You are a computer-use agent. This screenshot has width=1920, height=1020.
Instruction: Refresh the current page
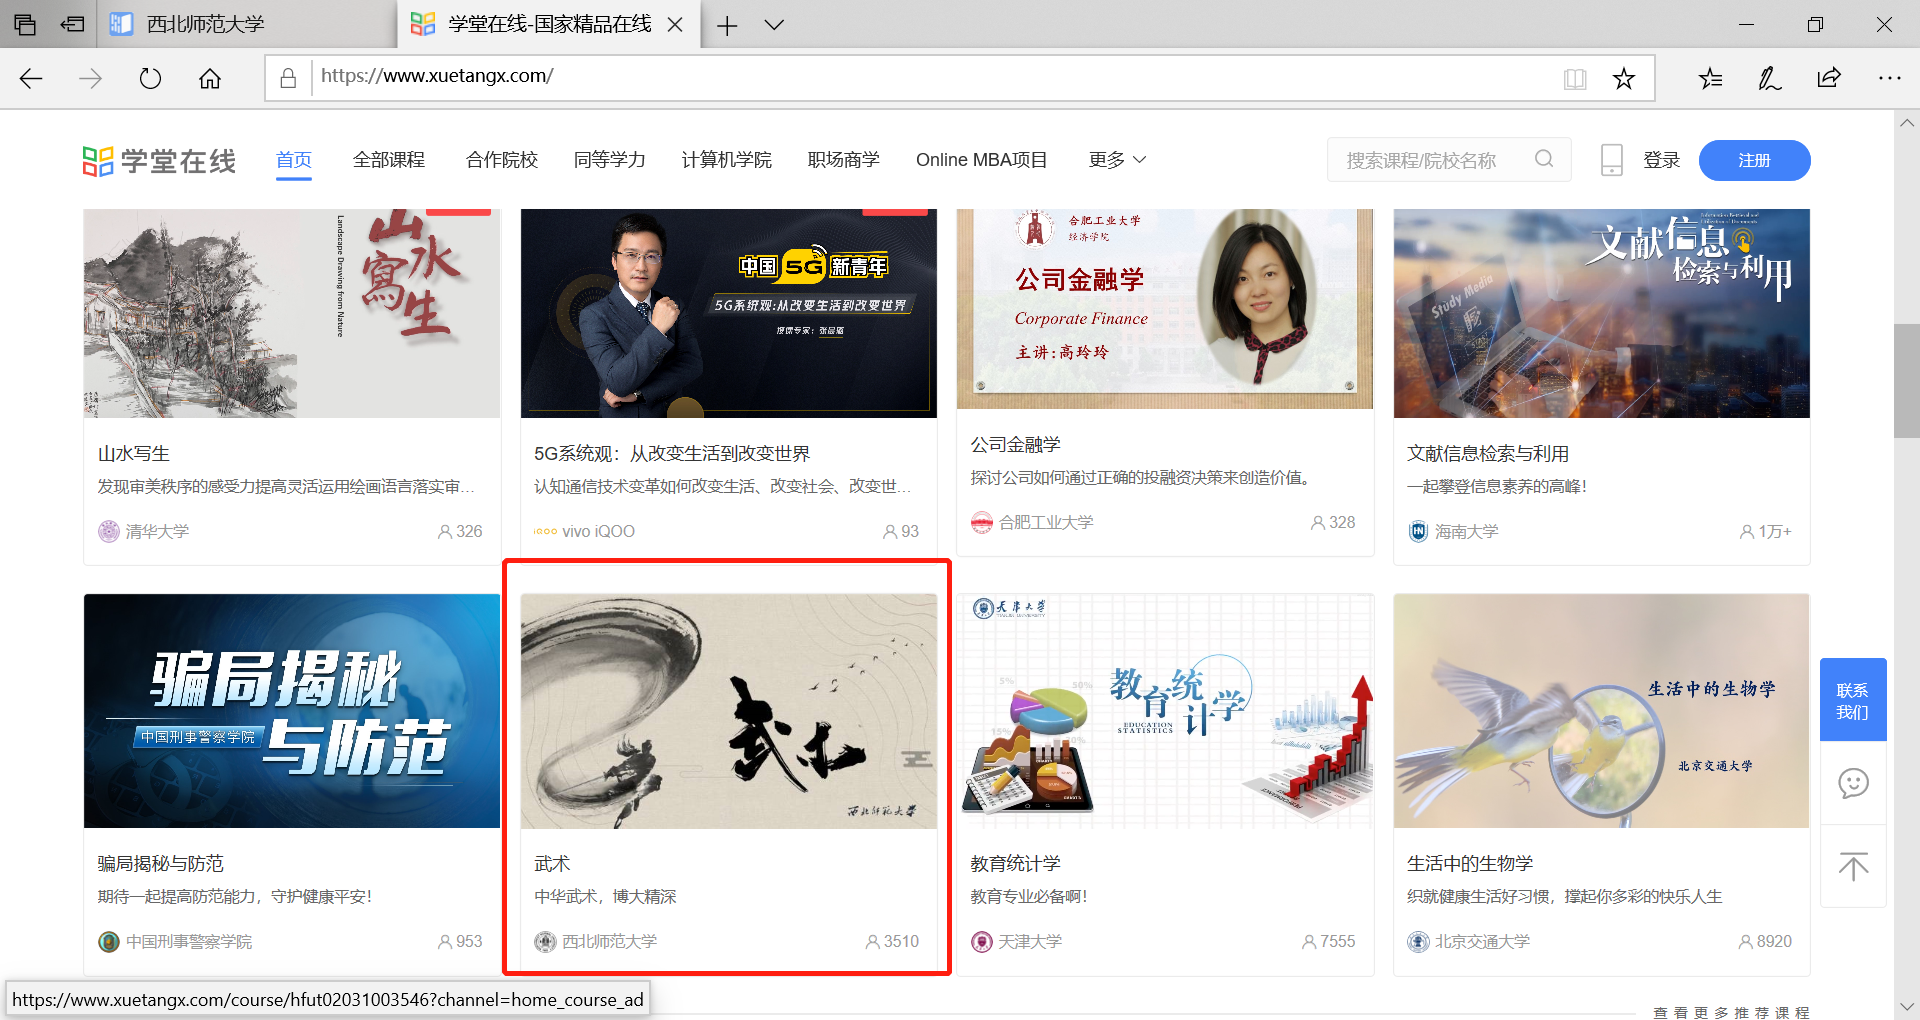pyautogui.click(x=150, y=79)
